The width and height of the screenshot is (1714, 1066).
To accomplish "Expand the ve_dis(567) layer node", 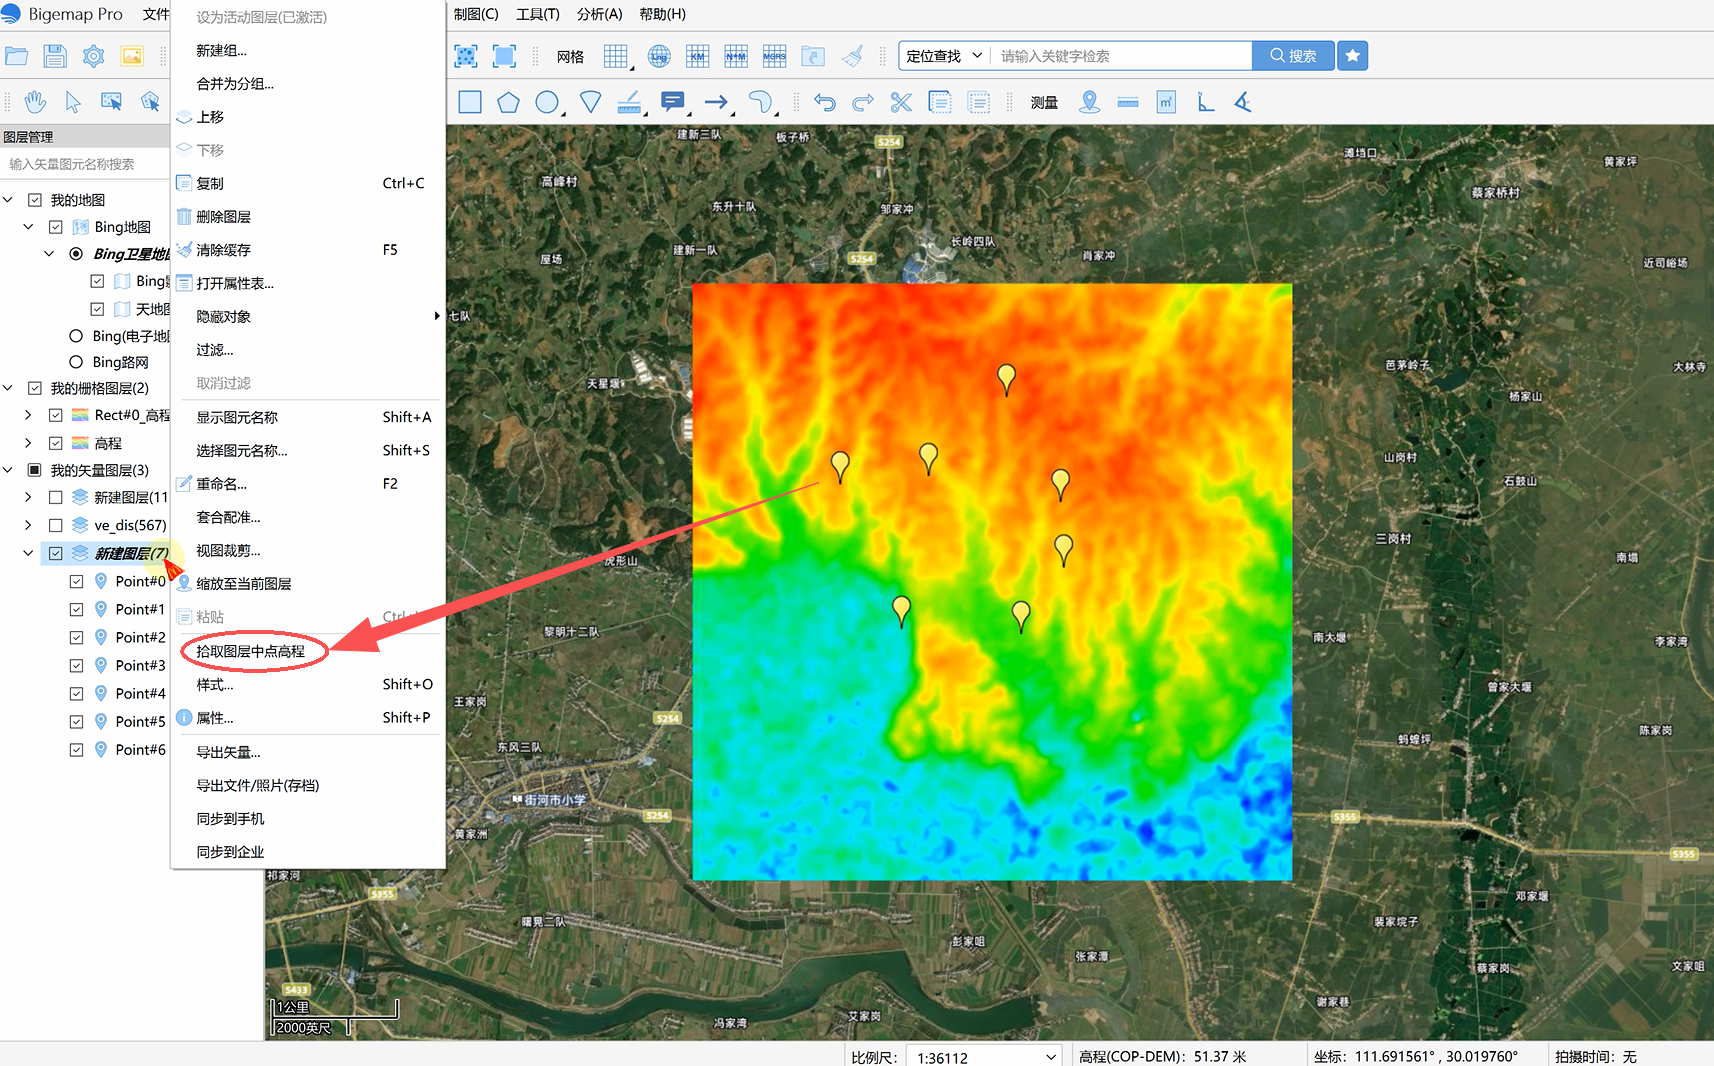I will pos(29,525).
